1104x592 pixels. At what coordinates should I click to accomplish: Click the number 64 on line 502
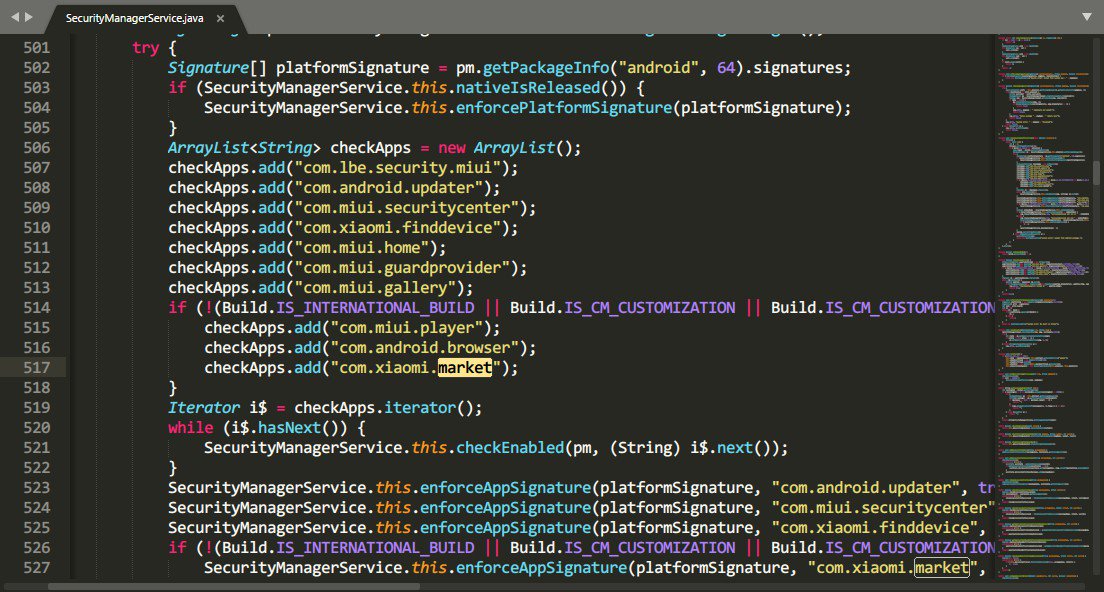(x=726, y=68)
